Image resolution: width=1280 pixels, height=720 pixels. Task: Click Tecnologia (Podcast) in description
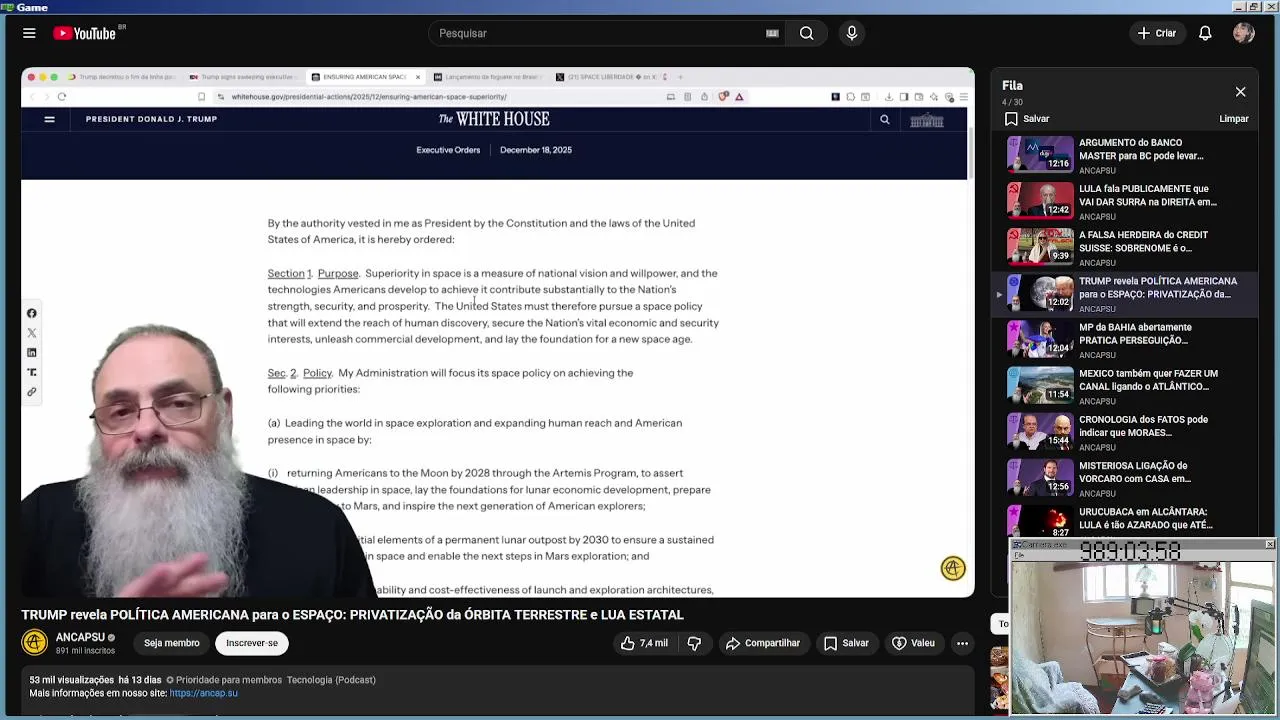pos(331,680)
